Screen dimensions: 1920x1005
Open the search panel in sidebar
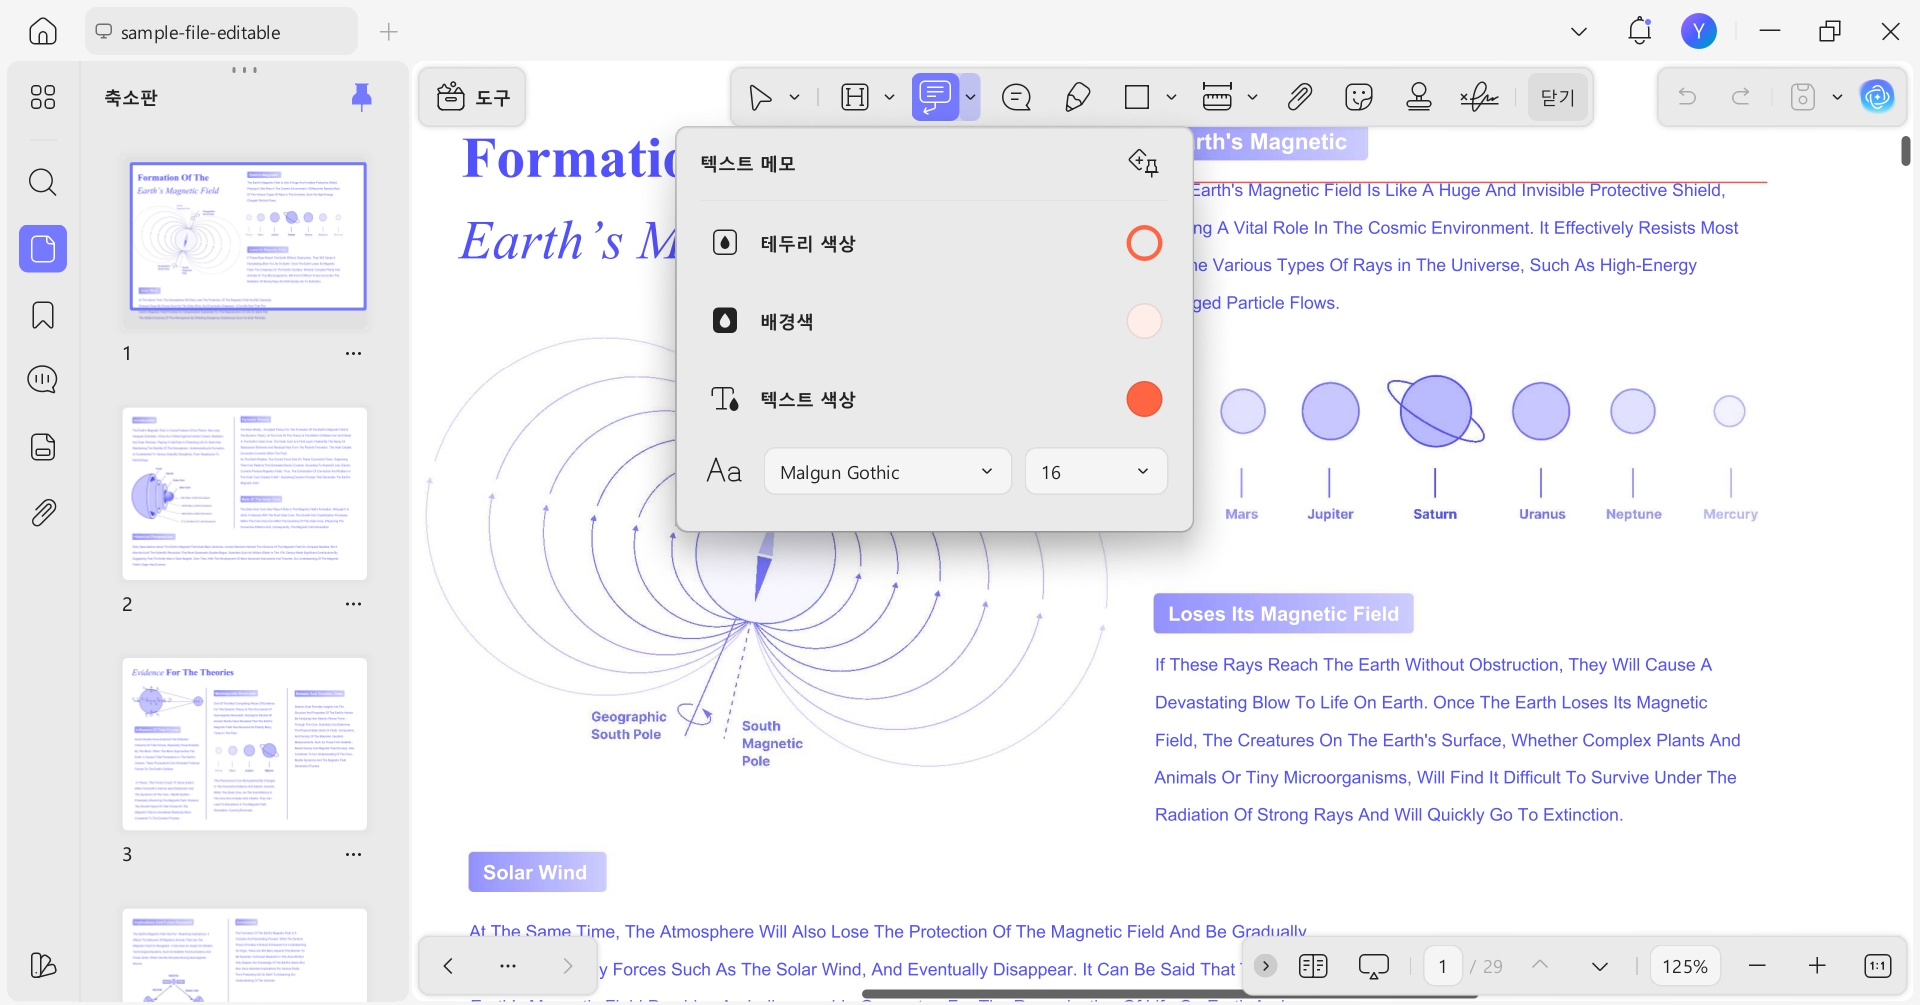click(42, 182)
